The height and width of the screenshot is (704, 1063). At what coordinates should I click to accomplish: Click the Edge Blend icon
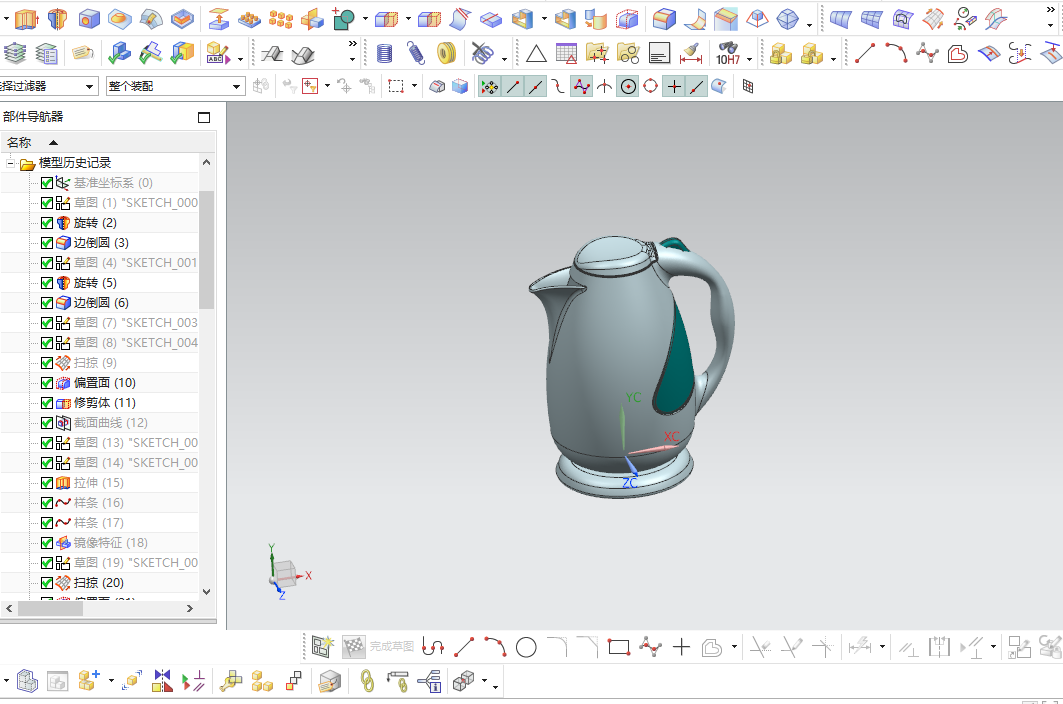664,19
